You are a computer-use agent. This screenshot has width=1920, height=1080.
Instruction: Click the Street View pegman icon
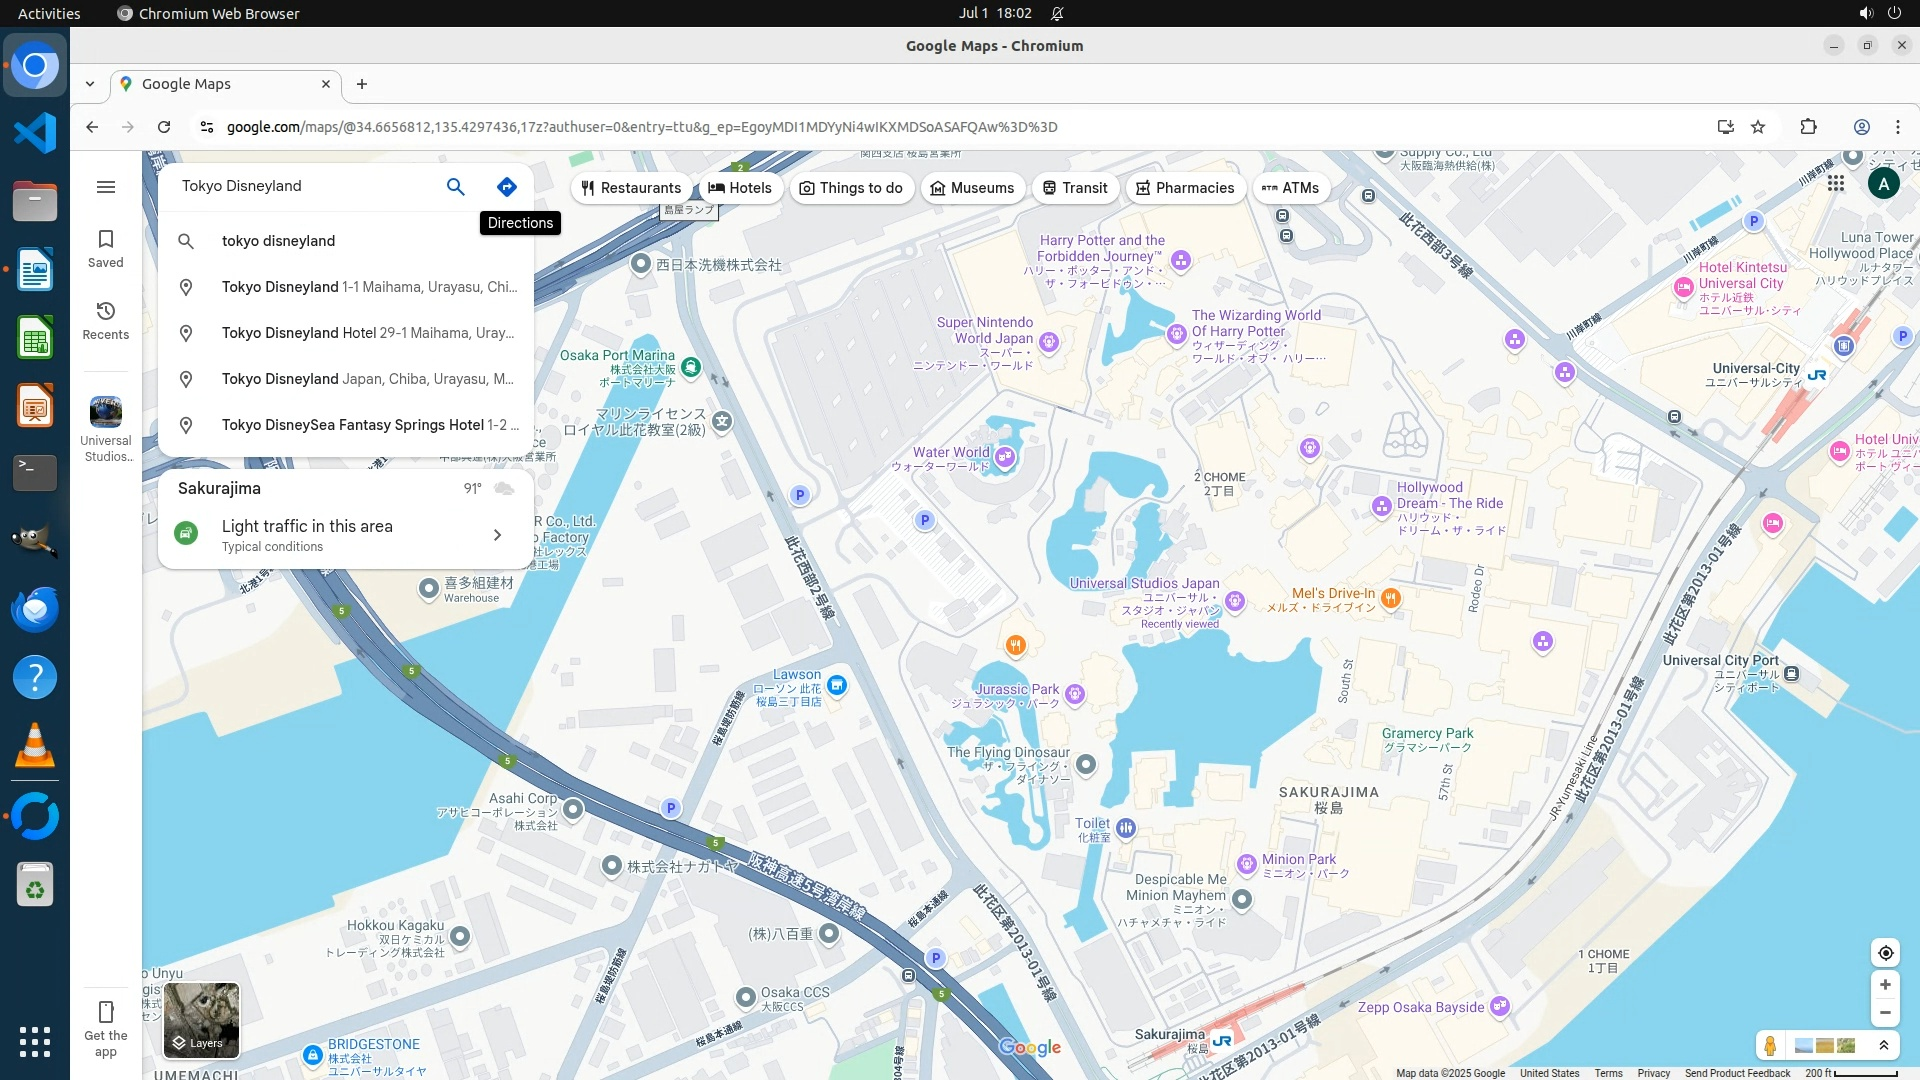click(1770, 1046)
